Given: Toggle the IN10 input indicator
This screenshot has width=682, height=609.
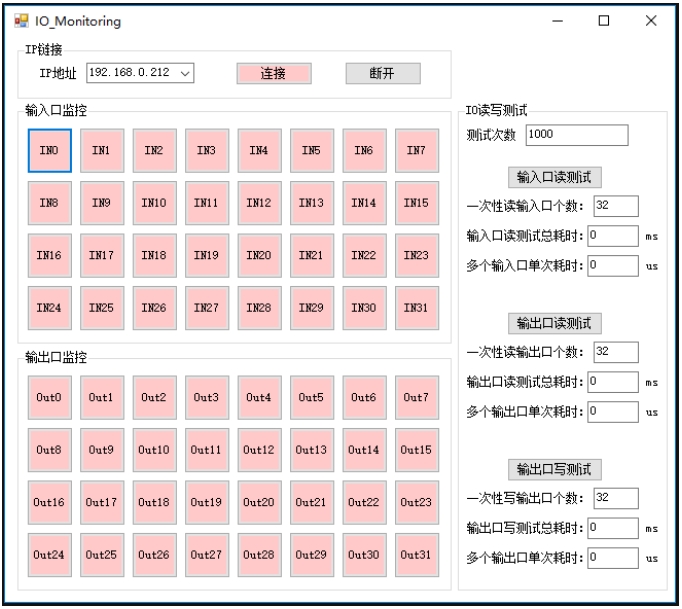Looking at the screenshot, I should 154,203.
